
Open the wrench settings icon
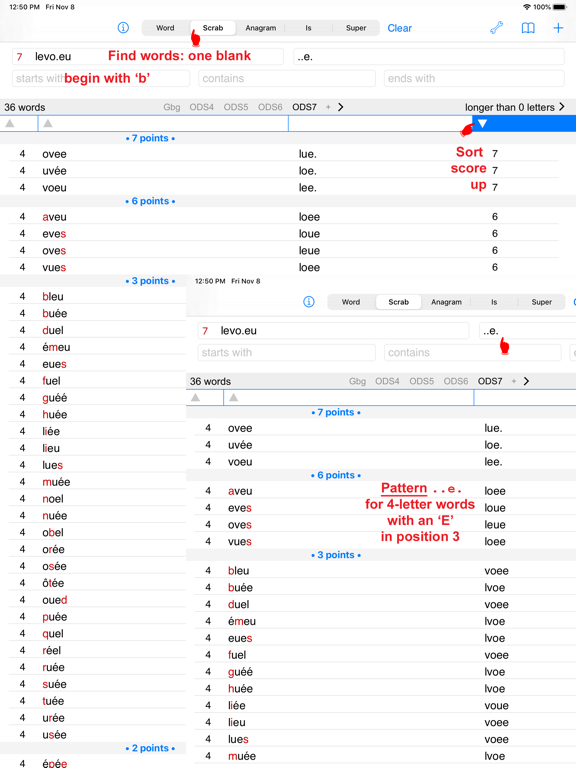point(497,28)
